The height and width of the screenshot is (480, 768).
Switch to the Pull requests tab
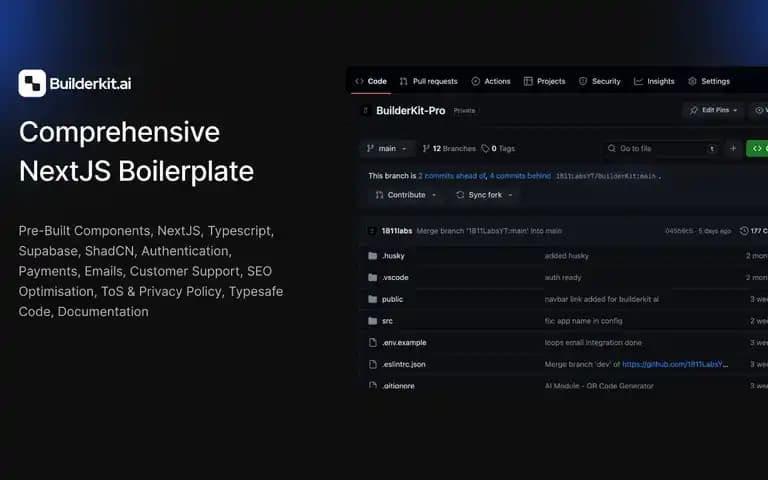(x=429, y=81)
